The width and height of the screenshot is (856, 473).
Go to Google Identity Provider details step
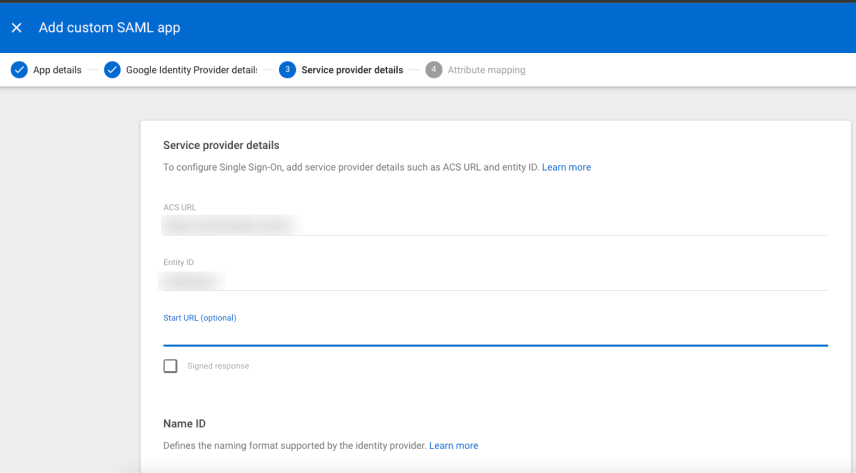192,70
